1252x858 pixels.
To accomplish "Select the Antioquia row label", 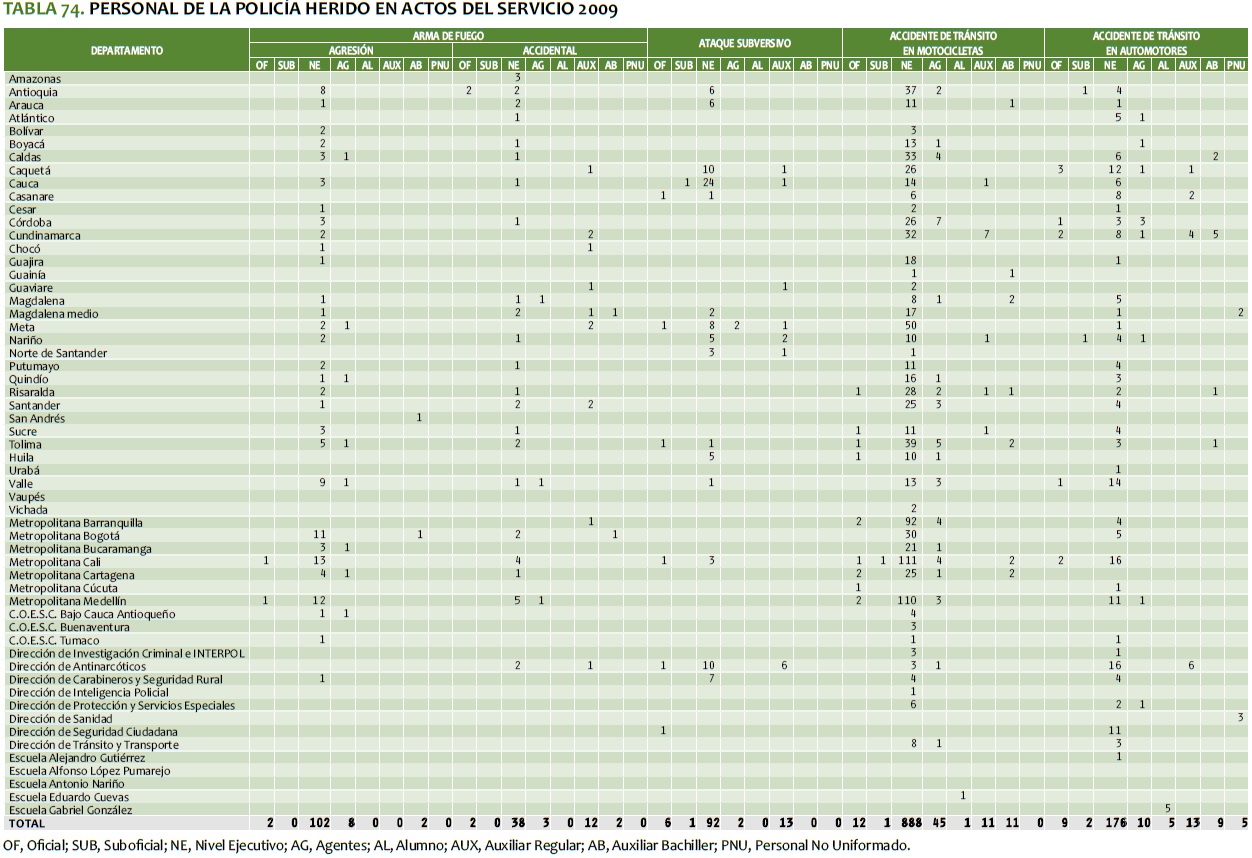I will (33, 92).
